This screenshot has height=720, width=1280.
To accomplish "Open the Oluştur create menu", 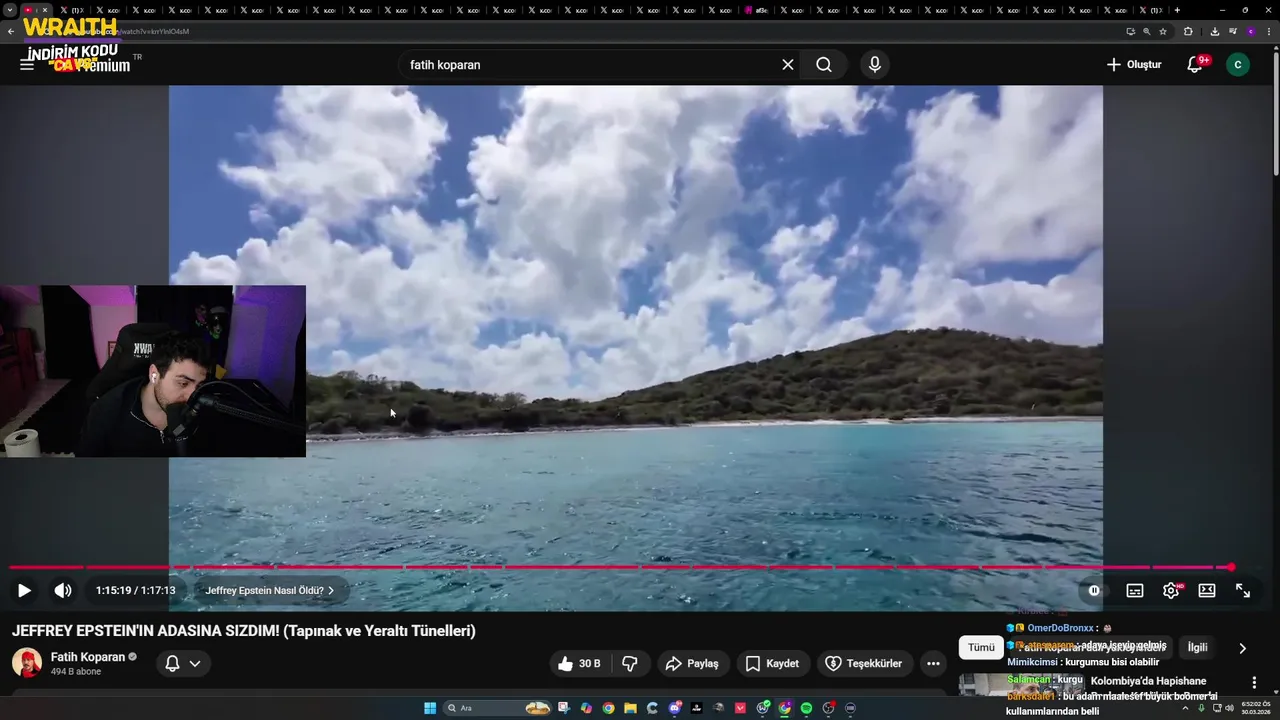I will tap(1134, 65).
